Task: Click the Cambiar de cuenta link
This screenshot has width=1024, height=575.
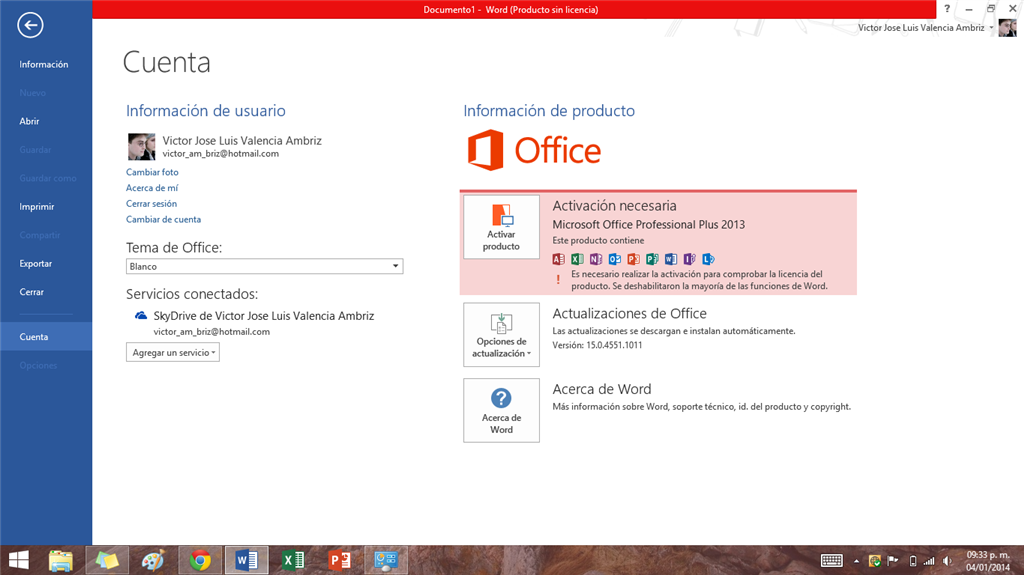Action: point(163,220)
